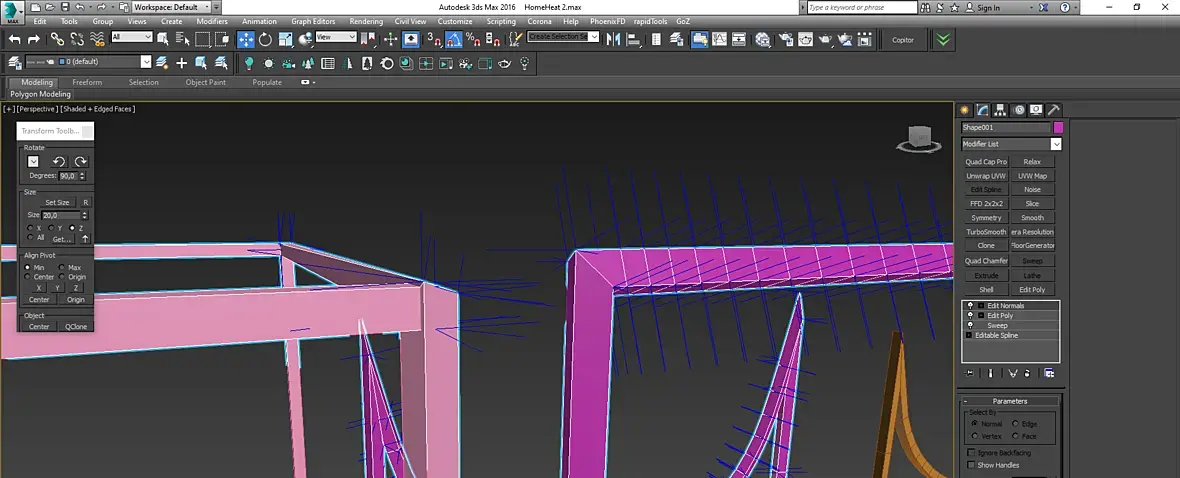The width and height of the screenshot is (1180, 478).
Task: Click the Select and Link chain icon
Action: (57, 40)
